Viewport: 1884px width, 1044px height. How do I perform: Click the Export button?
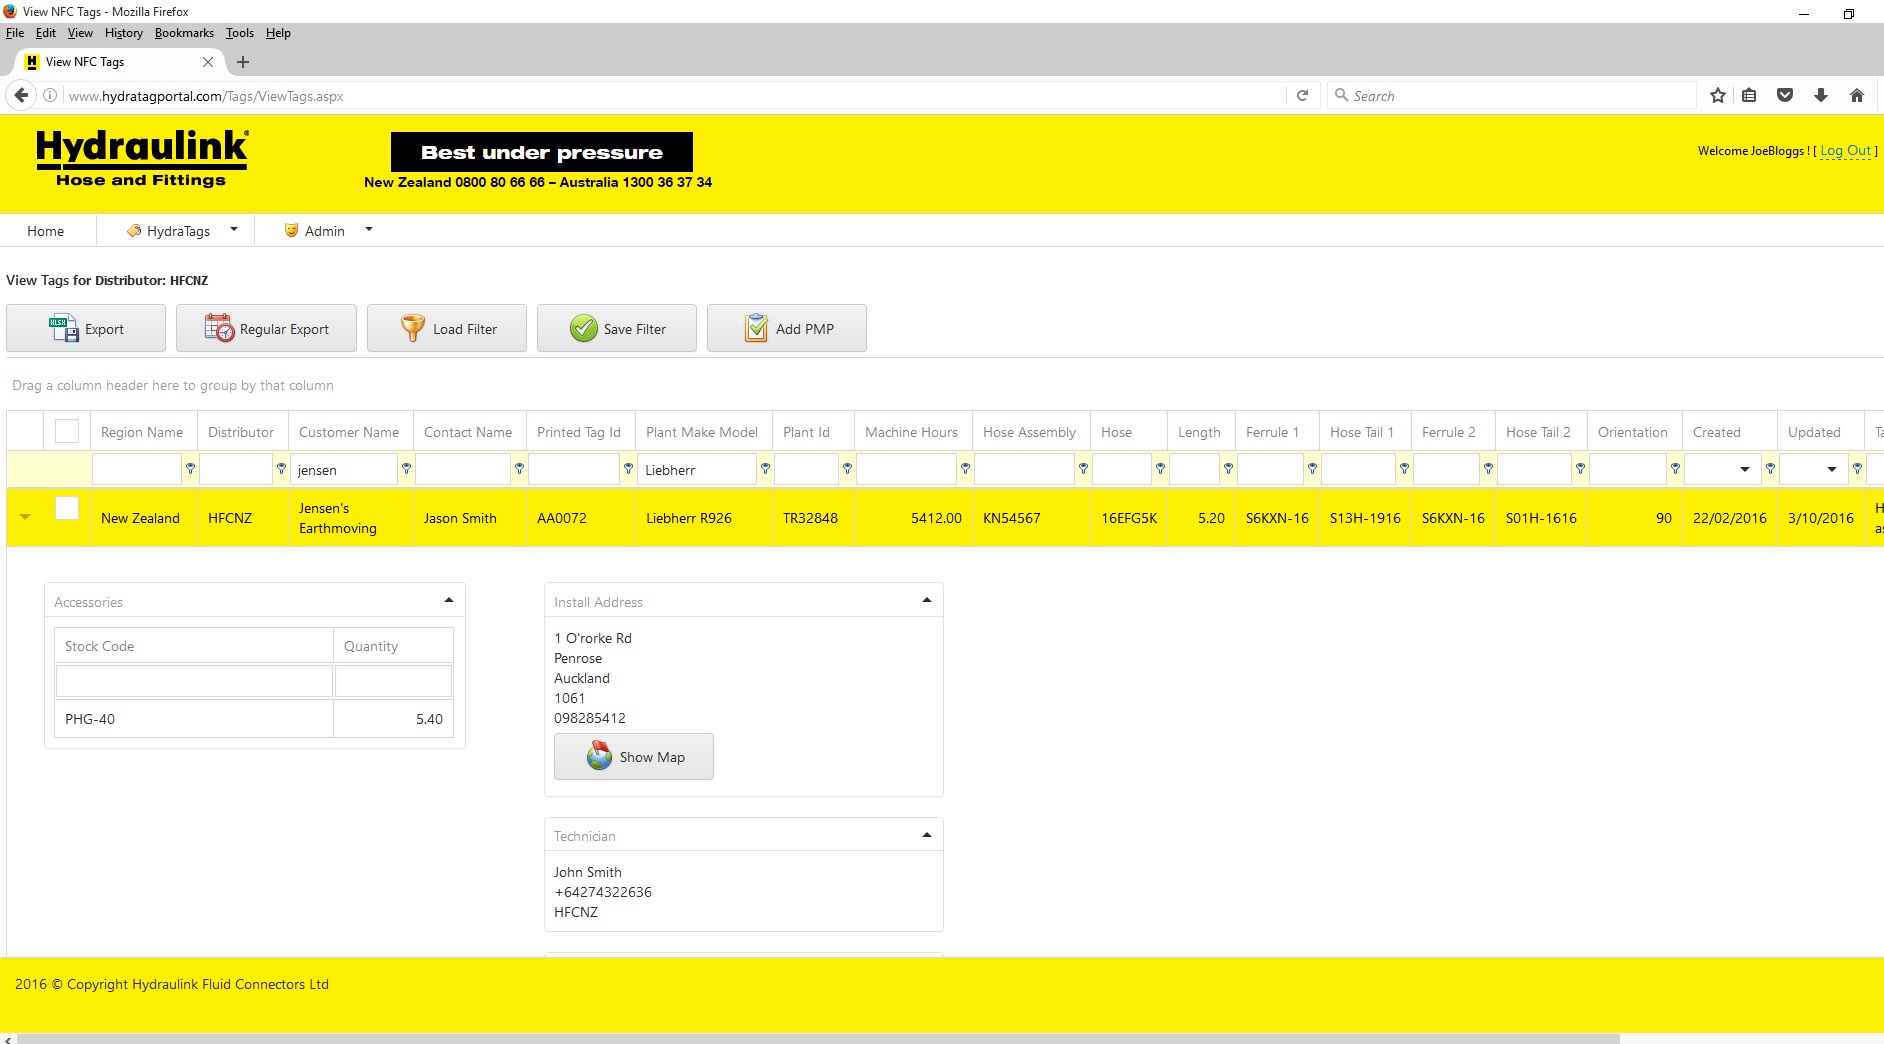click(x=86, y=328)
